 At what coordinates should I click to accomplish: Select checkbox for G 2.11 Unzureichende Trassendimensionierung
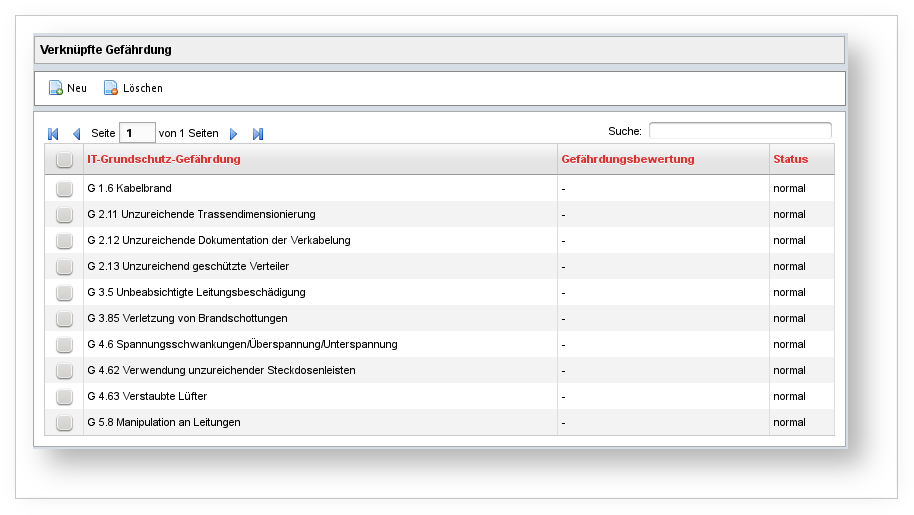(64, 214)
